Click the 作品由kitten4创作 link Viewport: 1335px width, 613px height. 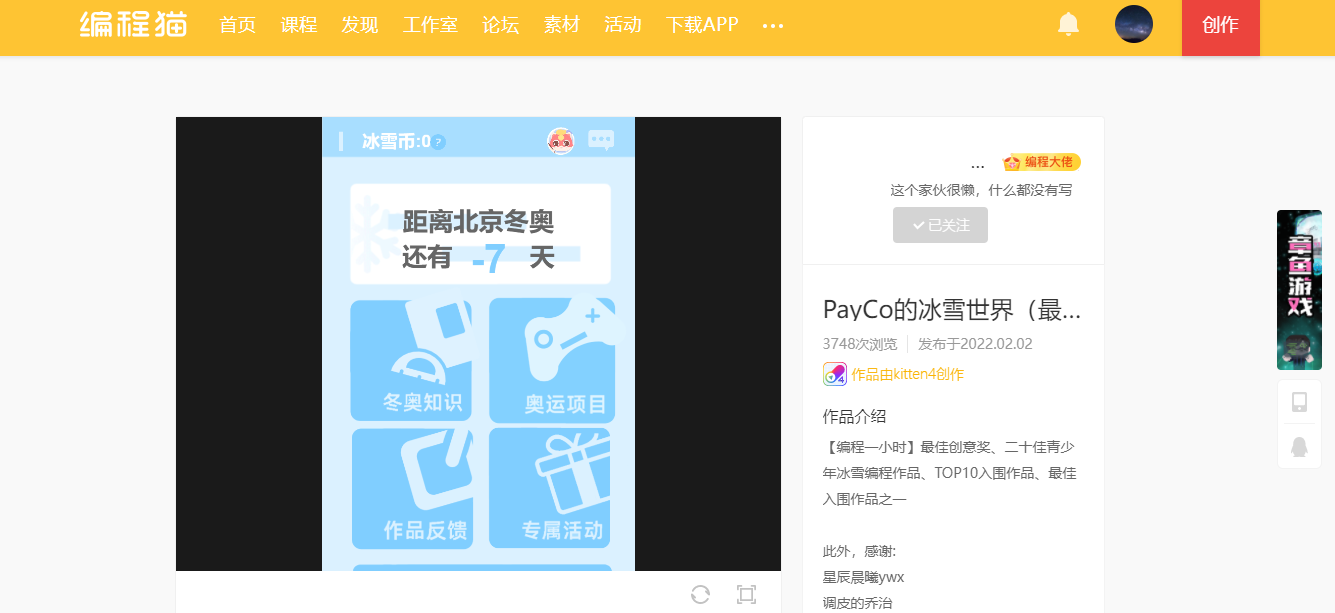(x=907, y=374)
